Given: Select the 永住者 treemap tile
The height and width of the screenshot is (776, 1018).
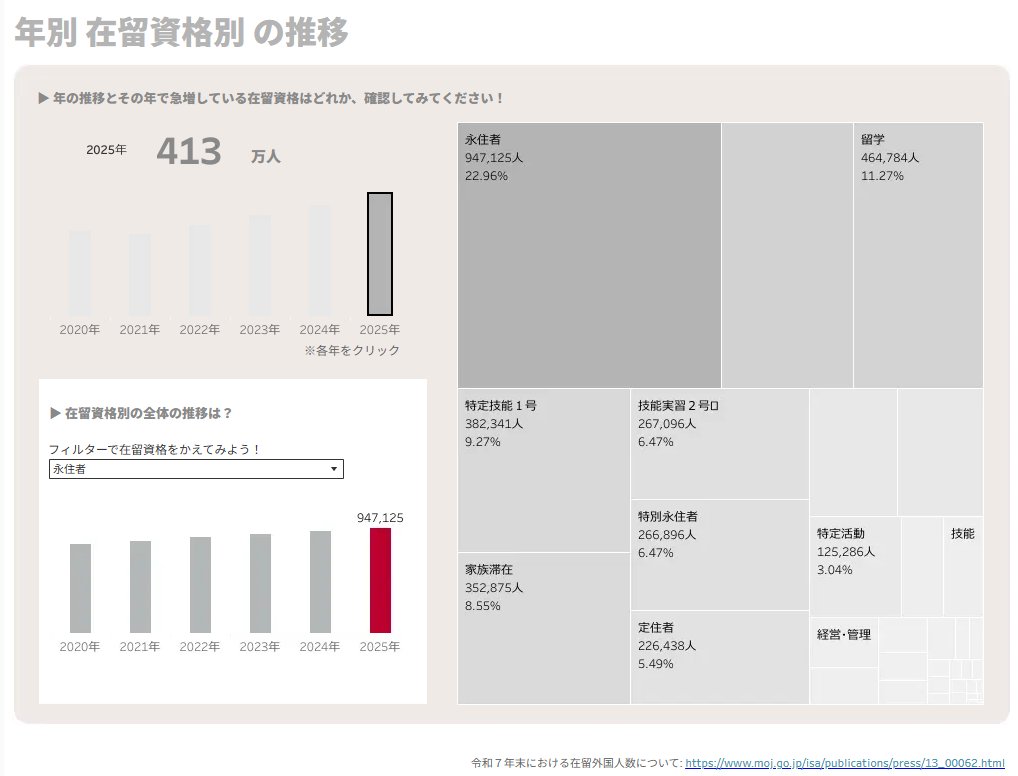Looking at the screenshot, I should 590,255.
